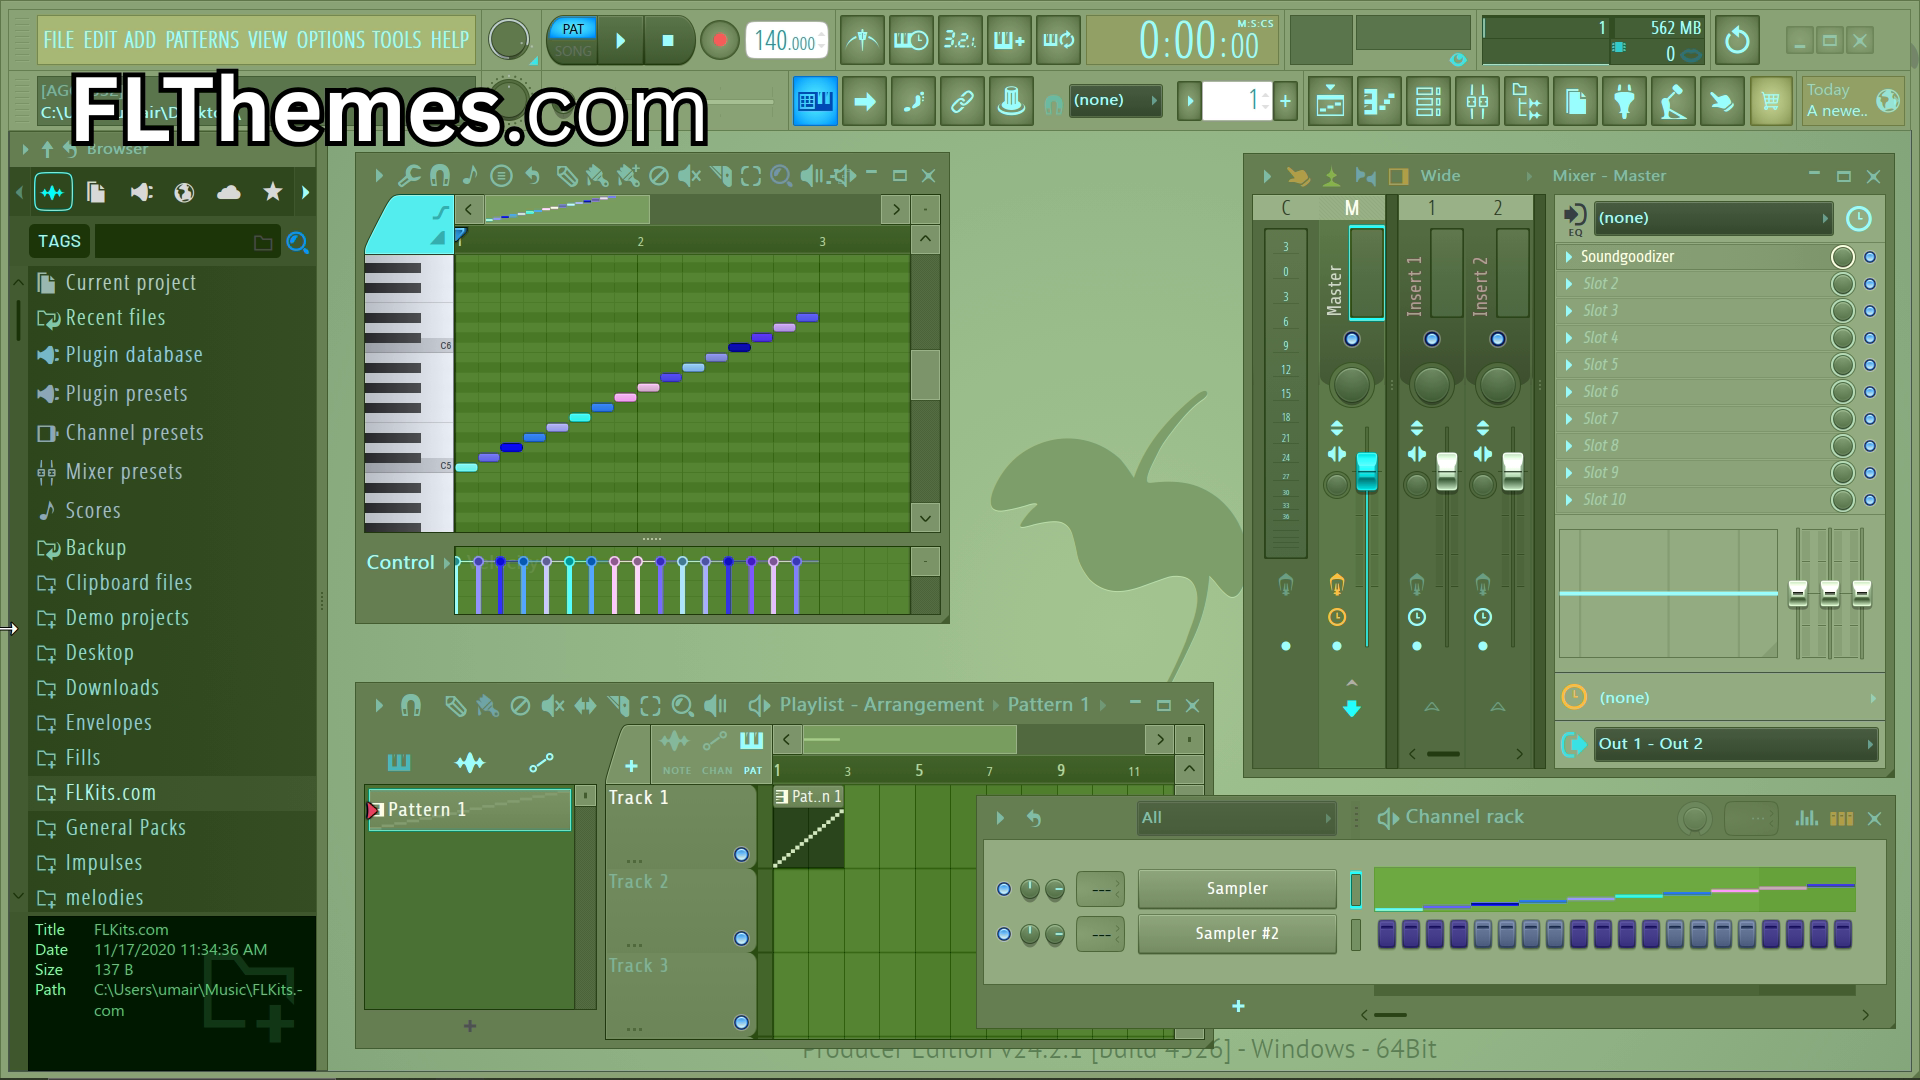Click the Master track volume fader
The width and height of the screenshot is (1920, 1080).
(x=1366, y=472)
